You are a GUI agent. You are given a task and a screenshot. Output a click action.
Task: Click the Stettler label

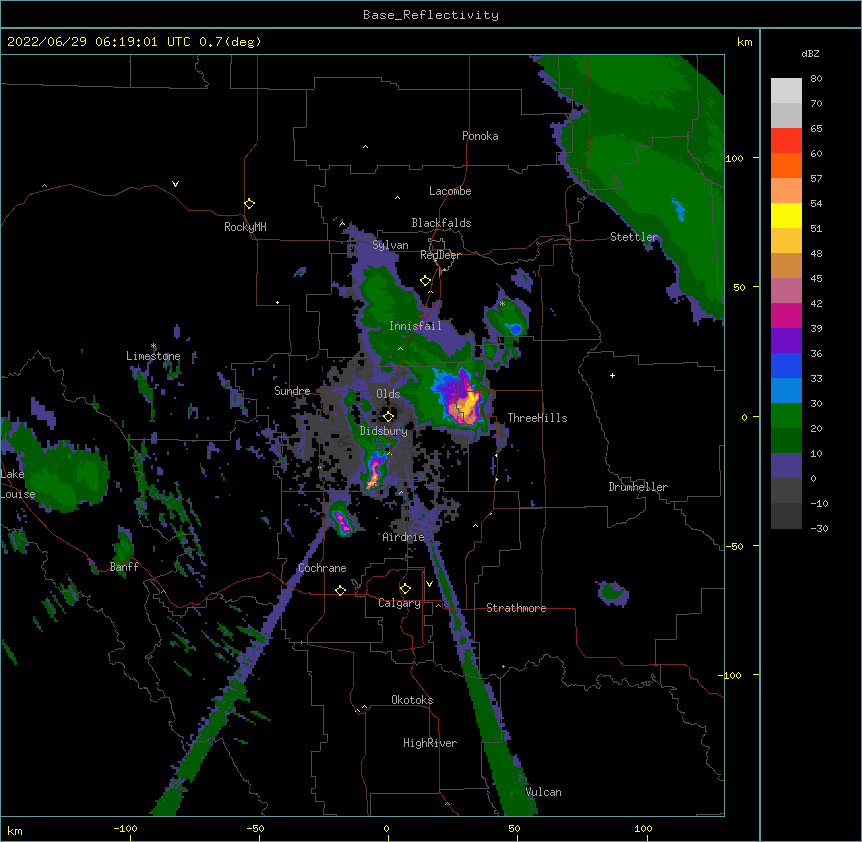point(634,237)
